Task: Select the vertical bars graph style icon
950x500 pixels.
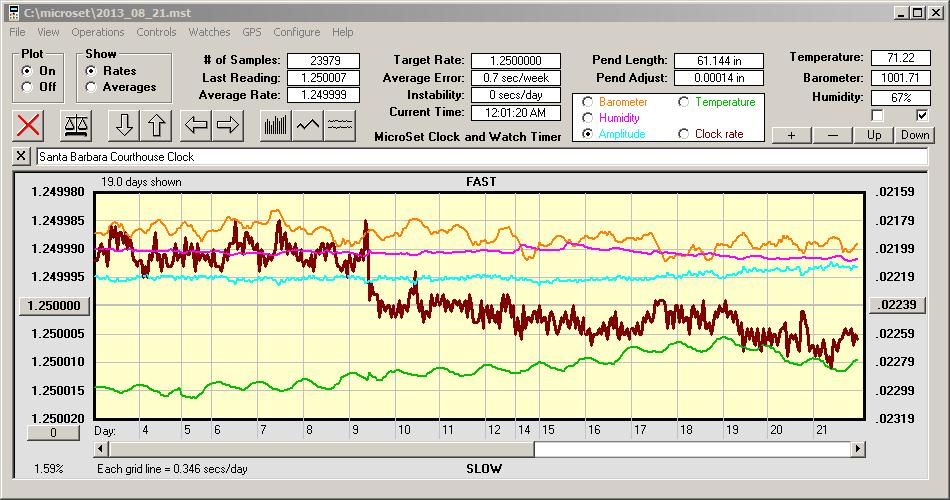Action: point(276,125)
